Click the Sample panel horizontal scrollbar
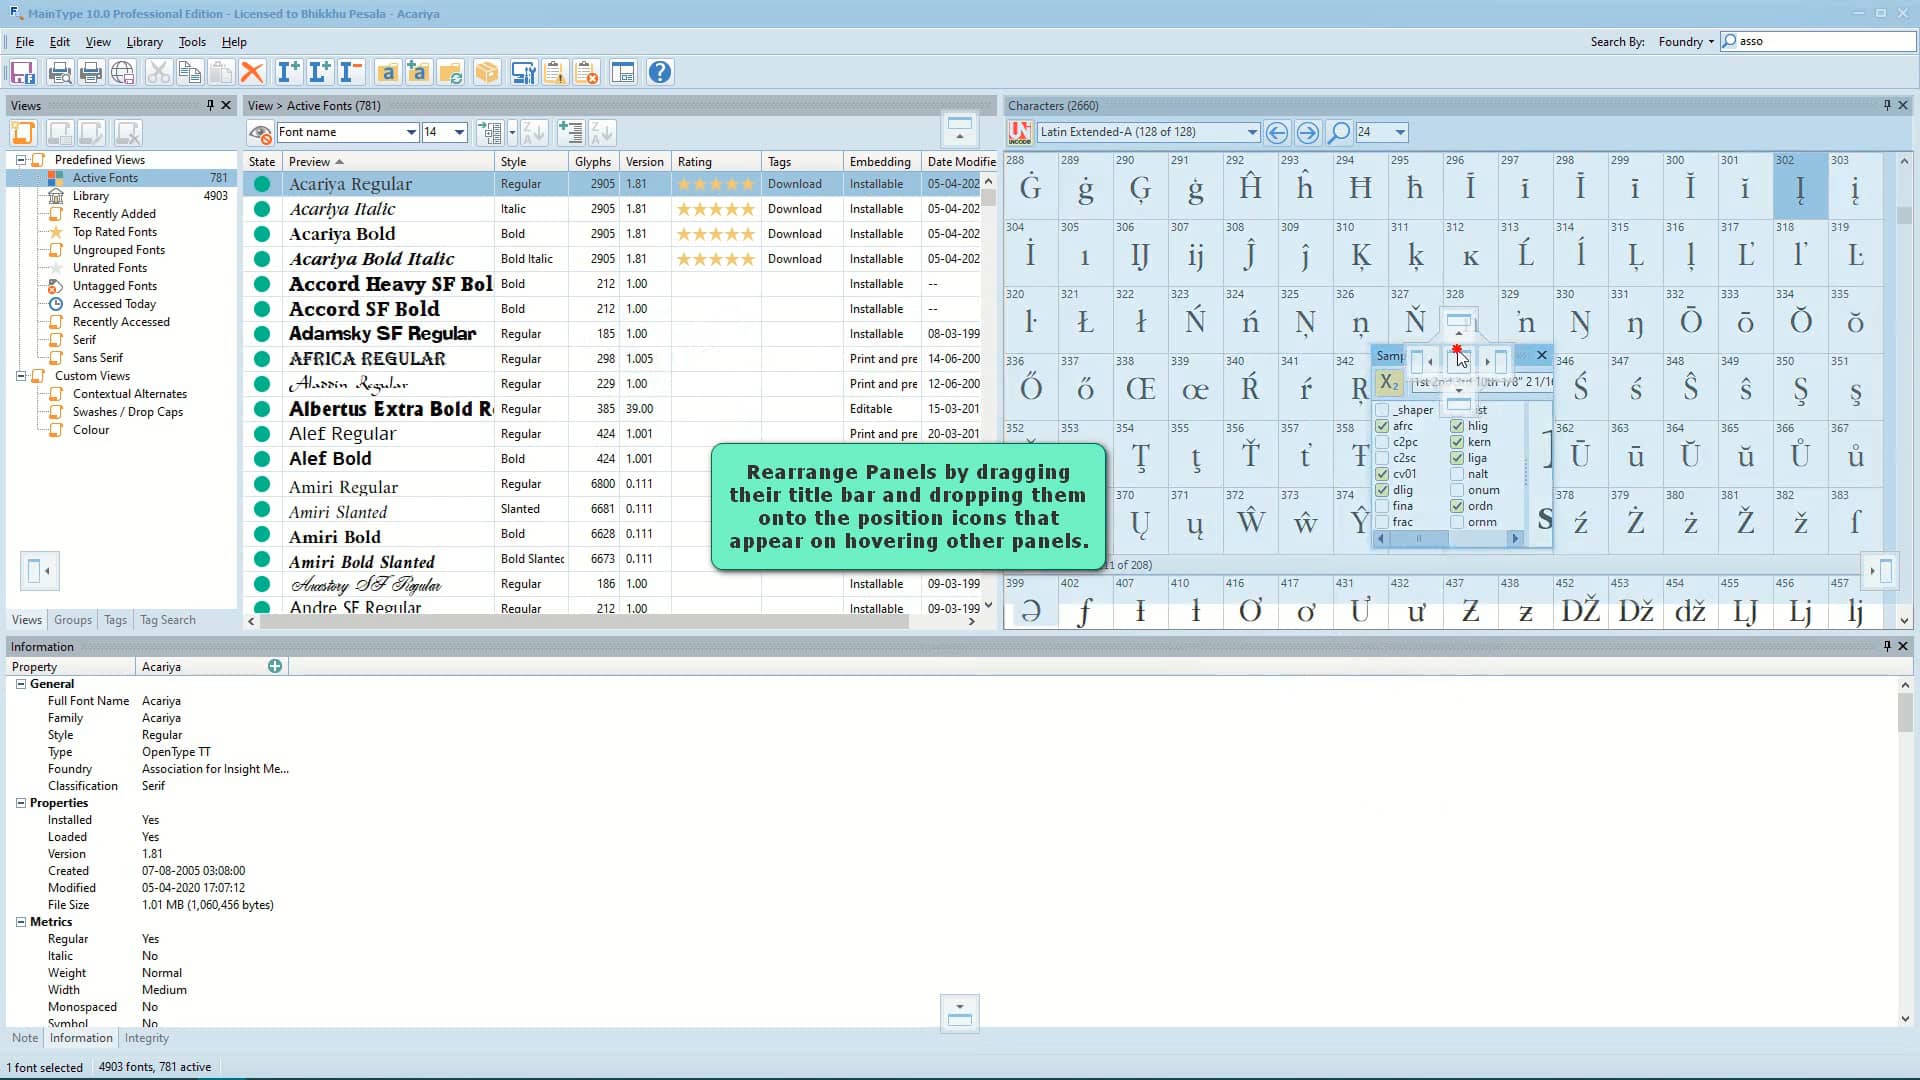The width and height of the screenshot is (1920, 1080). coord(1449,539)
